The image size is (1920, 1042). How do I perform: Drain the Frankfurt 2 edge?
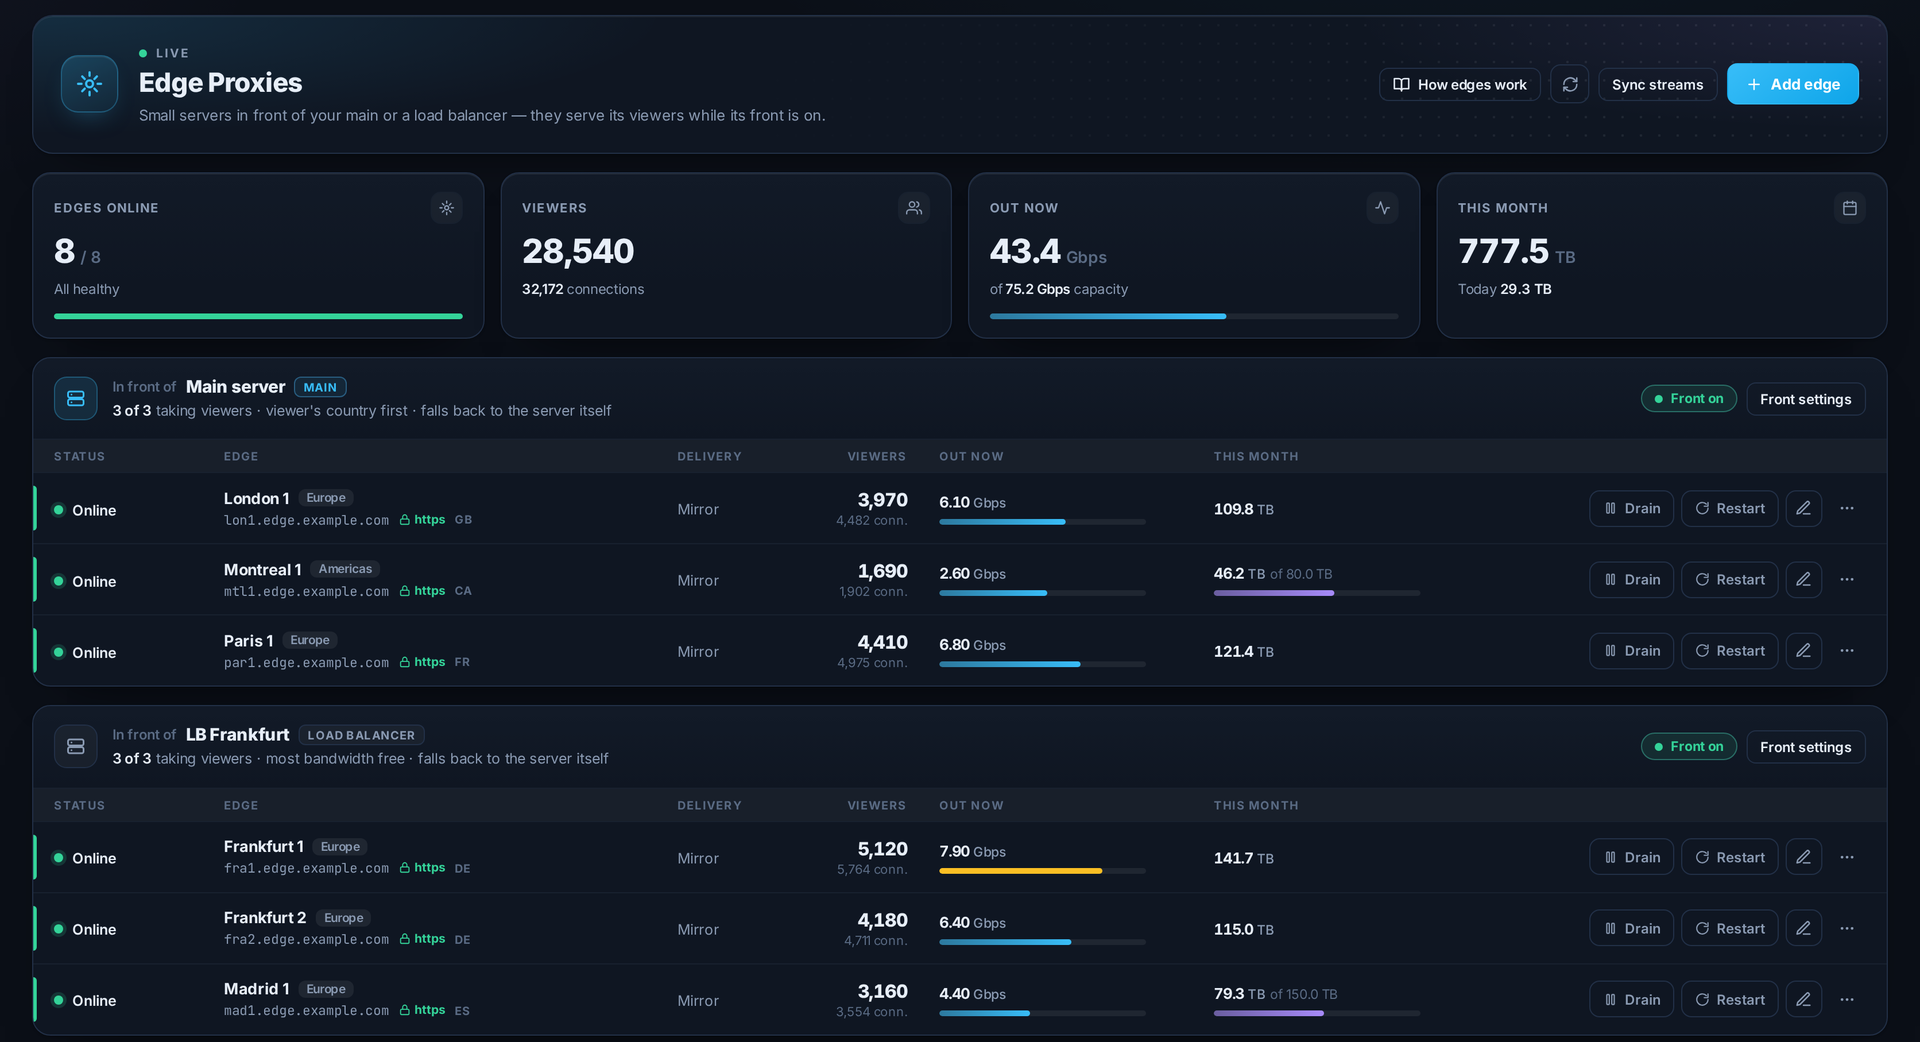click(x=1632, y=928)
